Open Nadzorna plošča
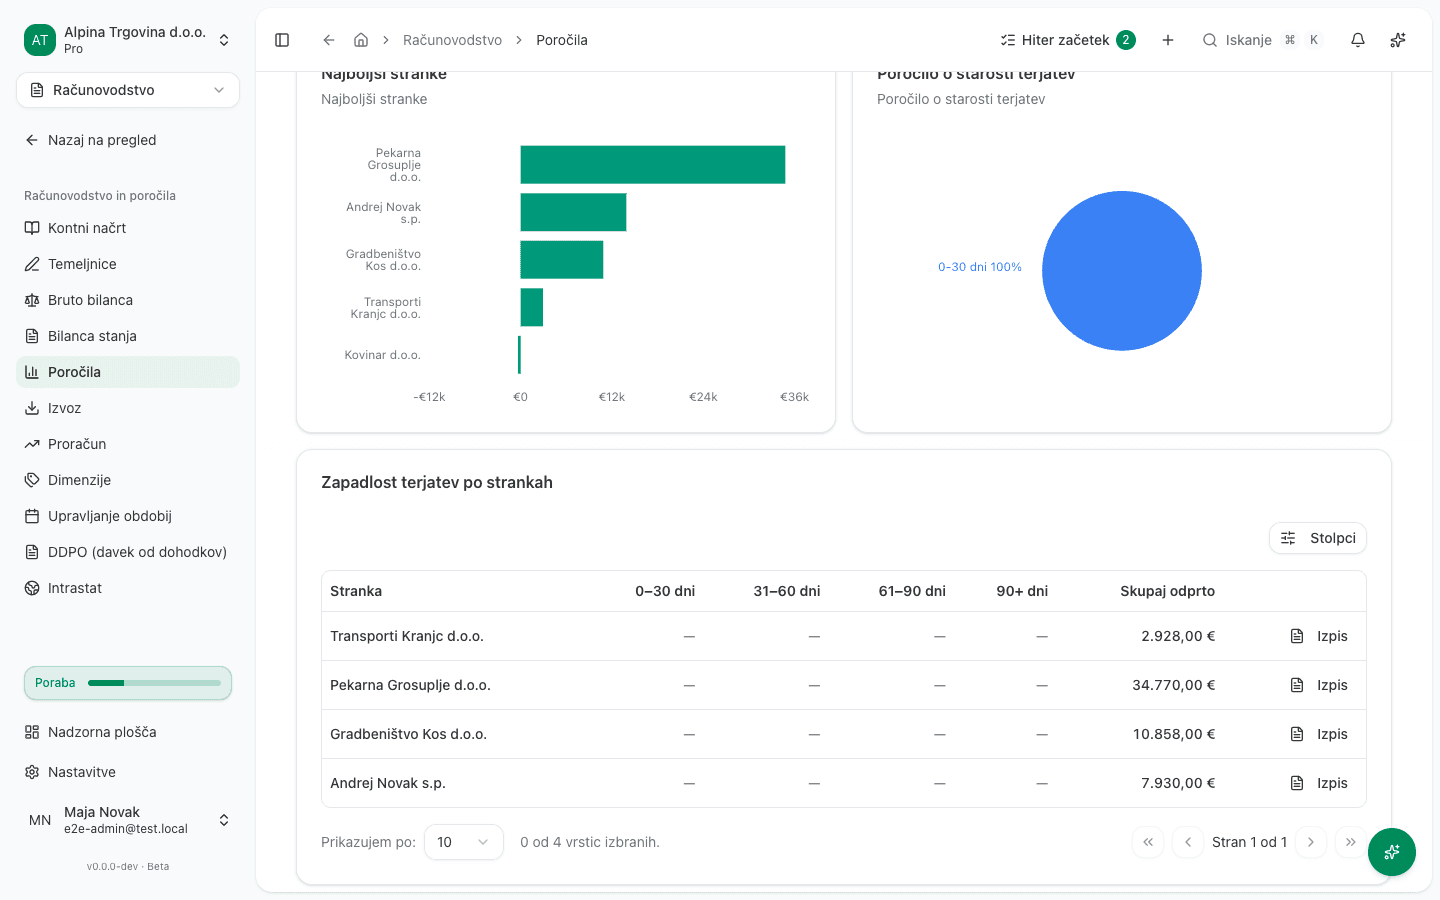1440x900 pixels. tap(128, 732)
